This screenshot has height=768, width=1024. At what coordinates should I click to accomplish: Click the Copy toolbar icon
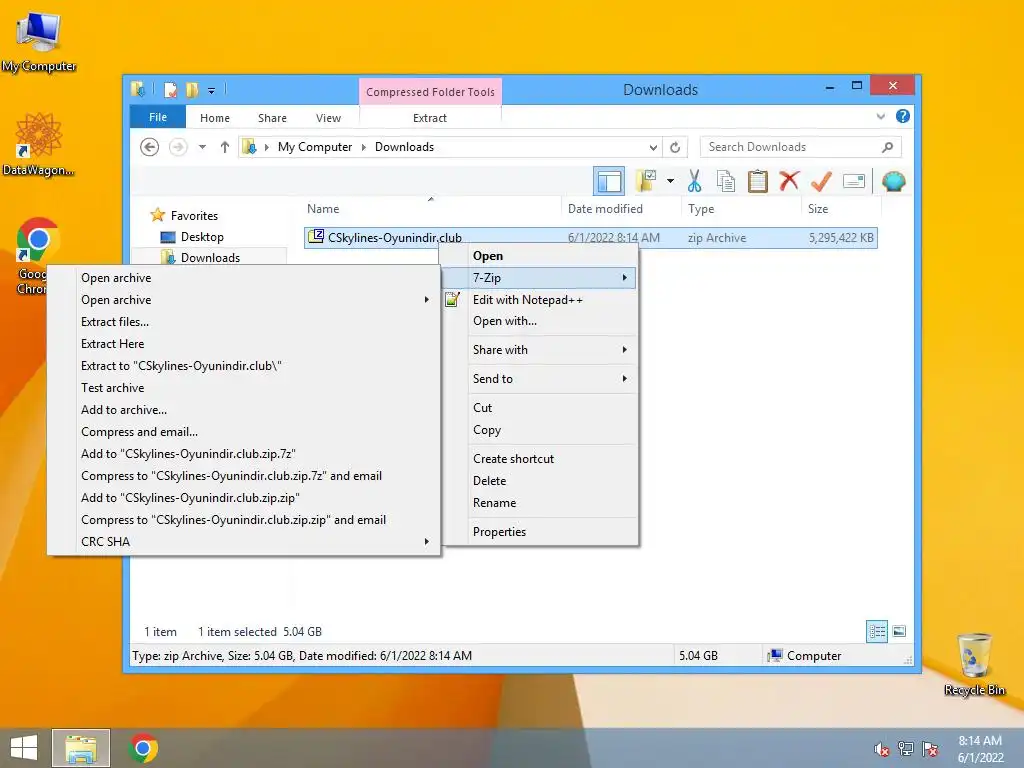[726, 181]
